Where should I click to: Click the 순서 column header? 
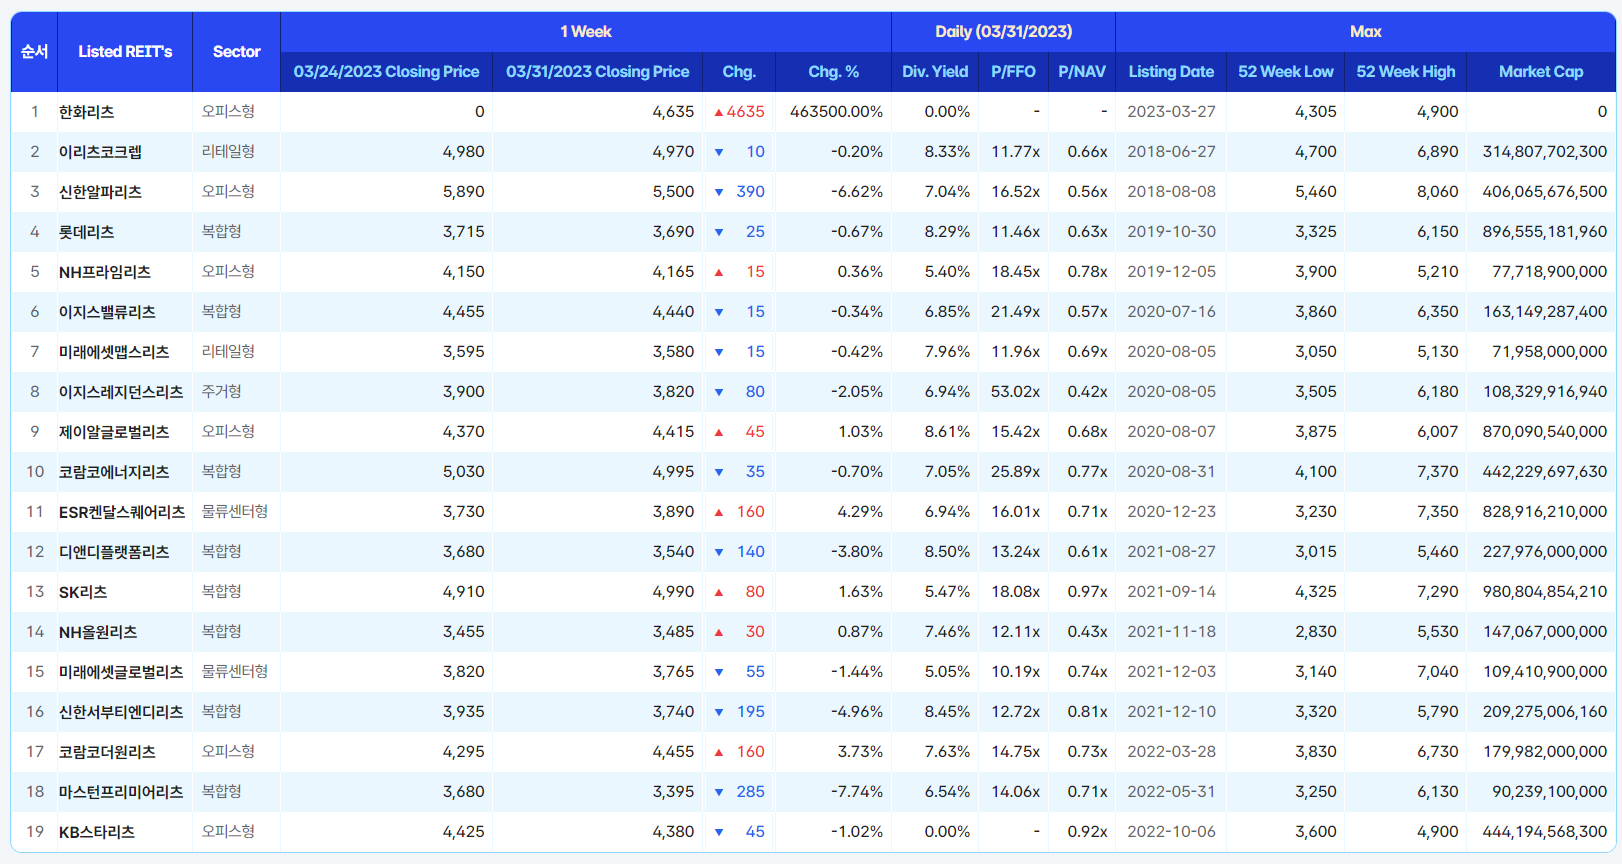(x=34, y=52)
